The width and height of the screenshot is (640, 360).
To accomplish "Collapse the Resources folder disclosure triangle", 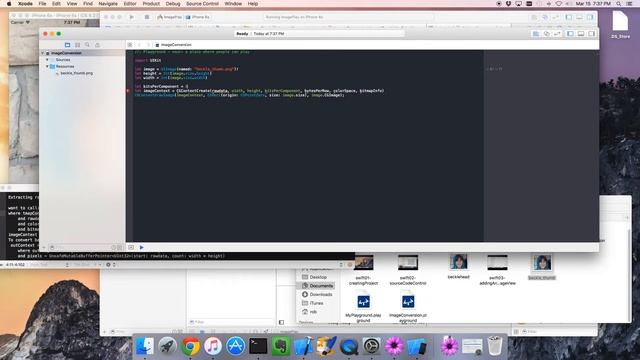I will point(47,66).
